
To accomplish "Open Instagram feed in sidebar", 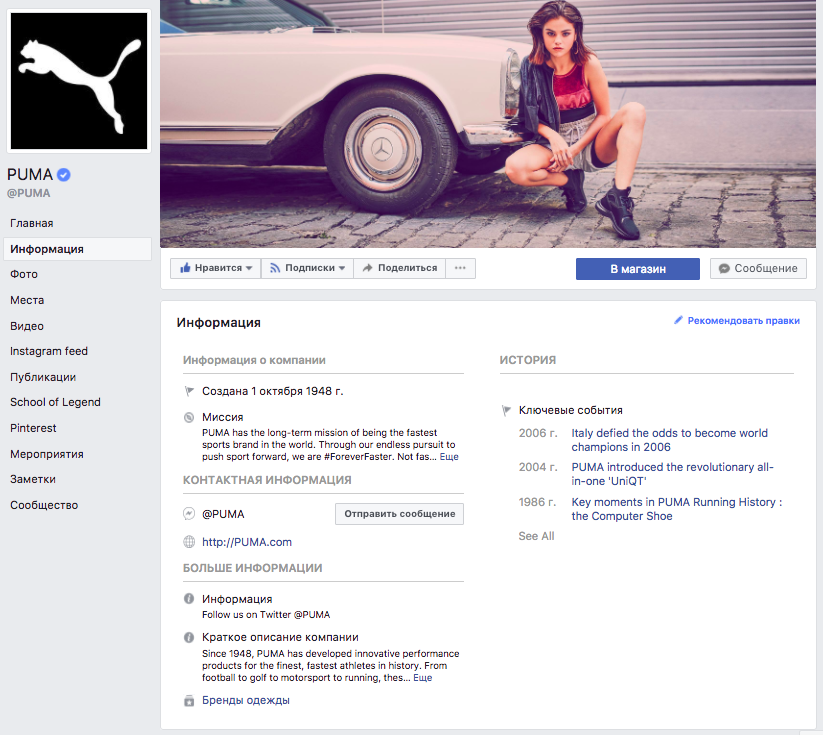I will coord(49,351).
